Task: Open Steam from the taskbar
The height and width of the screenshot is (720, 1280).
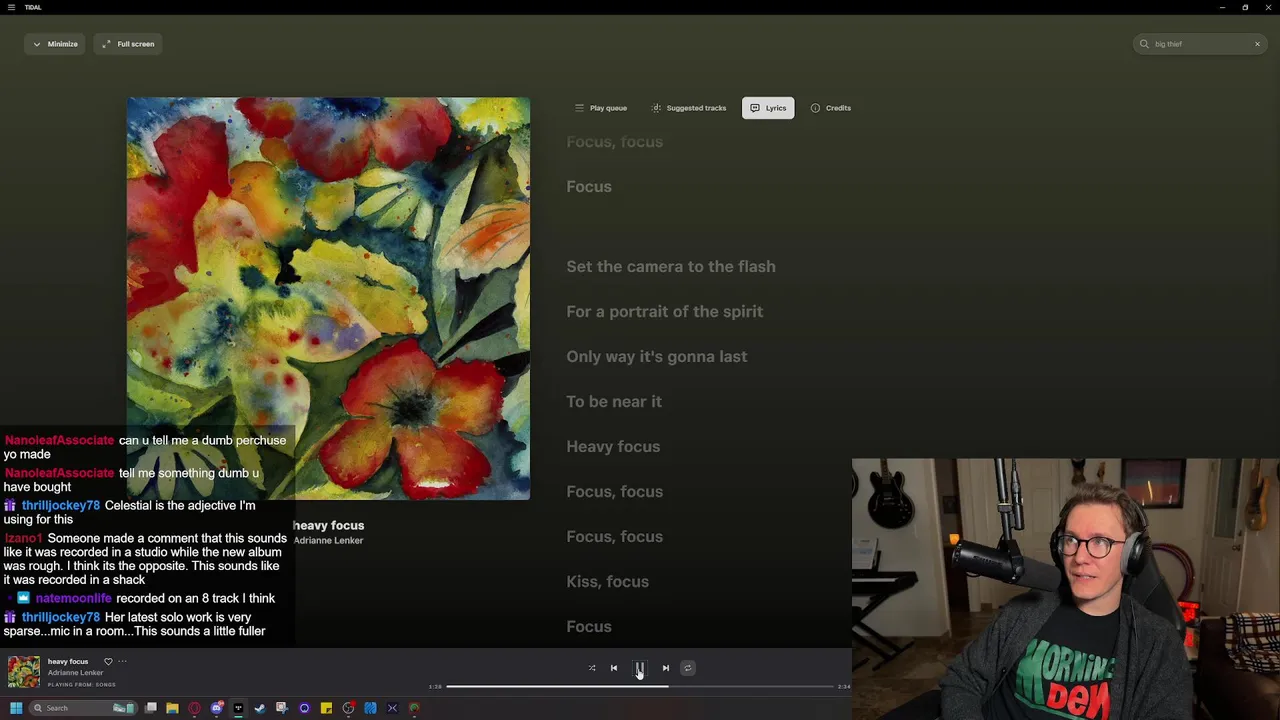Action: tap(260, 708)
